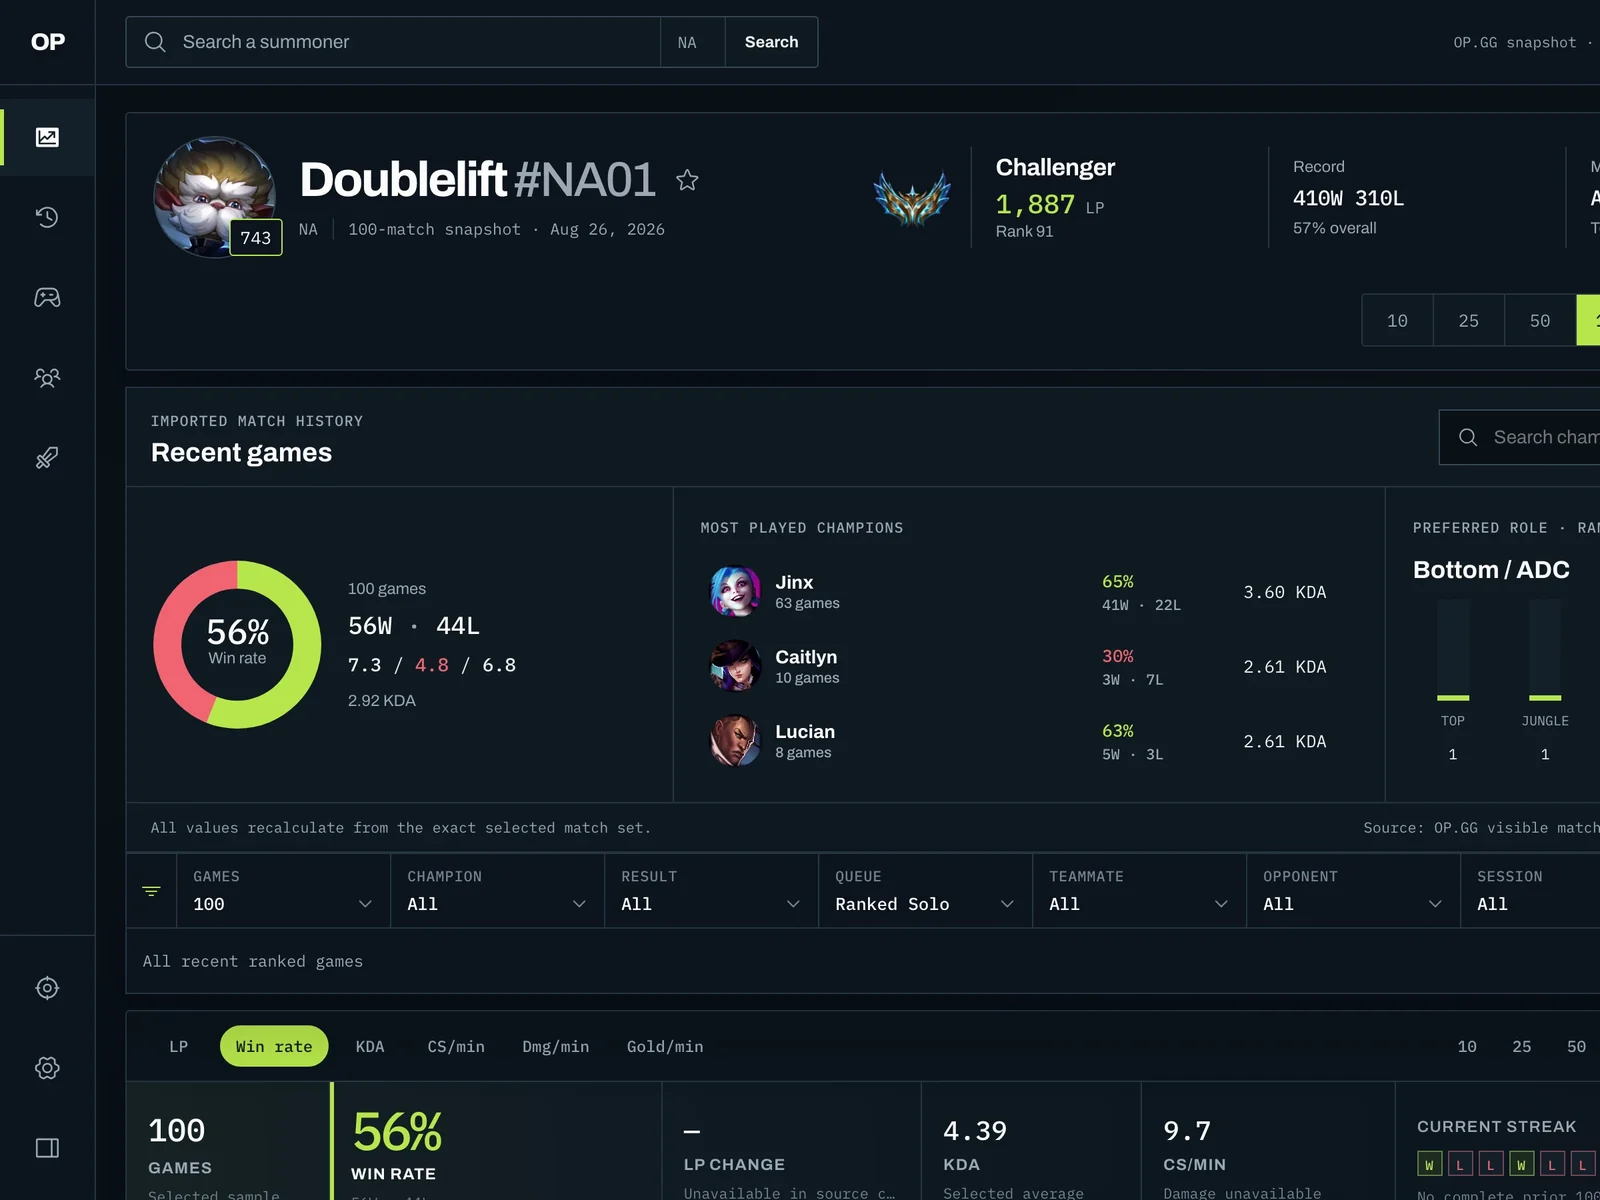
Task: Click Jinx's 65% win rate value
Action: tap(1118, 581)
